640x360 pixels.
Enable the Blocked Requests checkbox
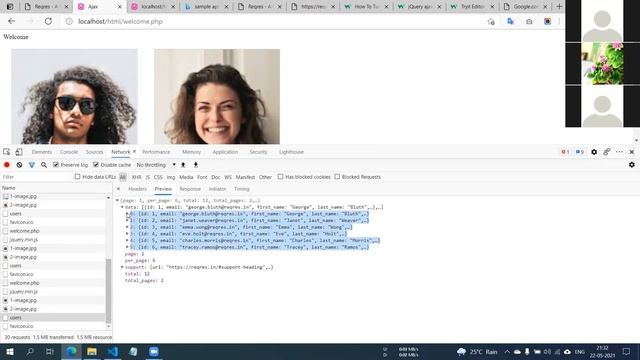337,177
